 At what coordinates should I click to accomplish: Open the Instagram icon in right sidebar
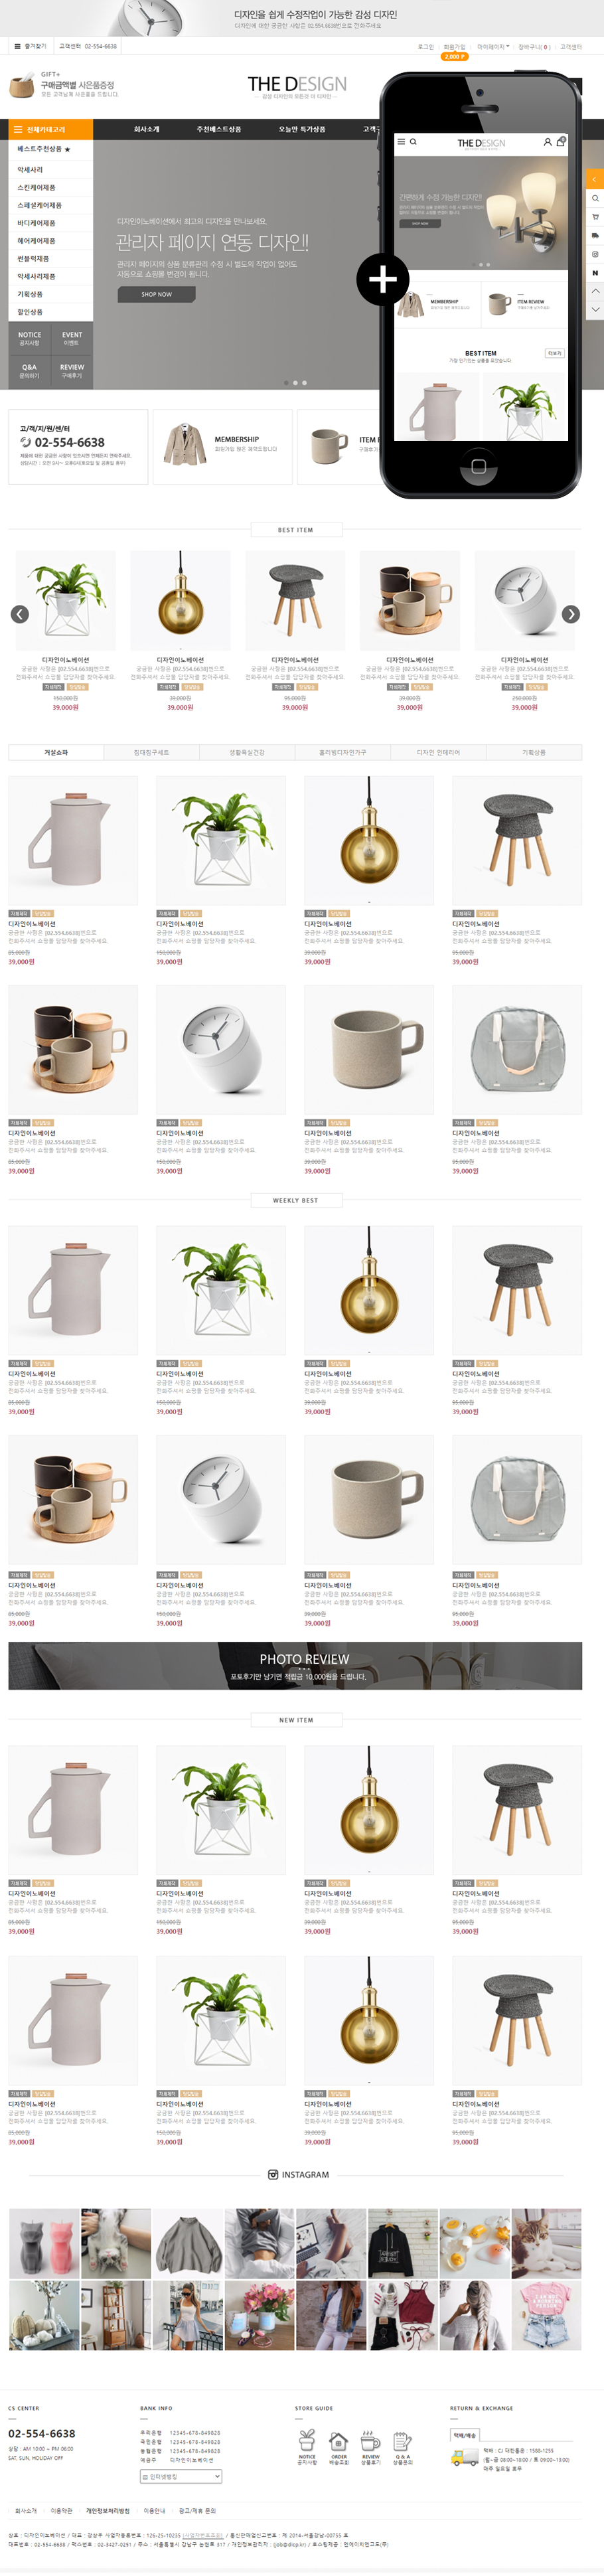[595, 254]
